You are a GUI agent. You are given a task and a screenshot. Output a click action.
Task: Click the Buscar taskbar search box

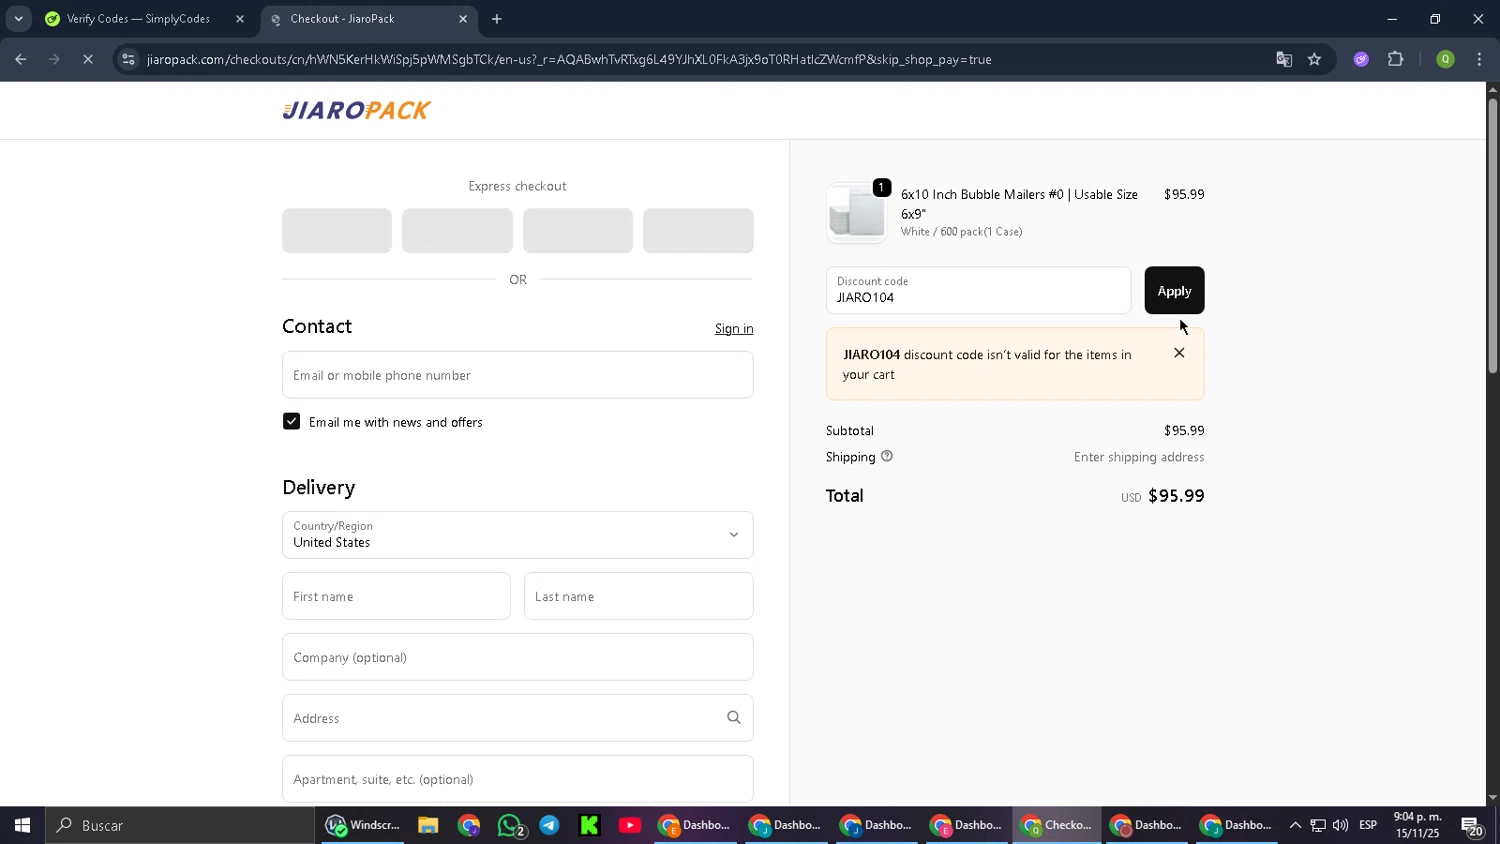point(180,825)
